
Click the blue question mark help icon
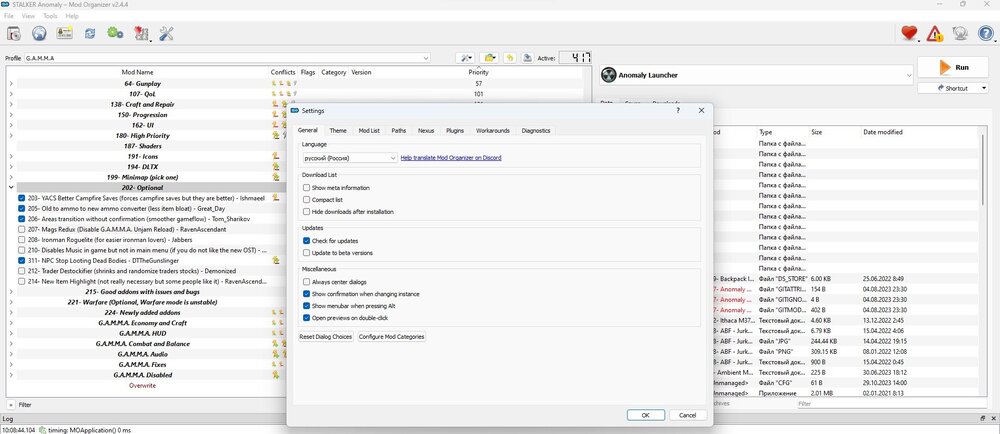[984, 34]
